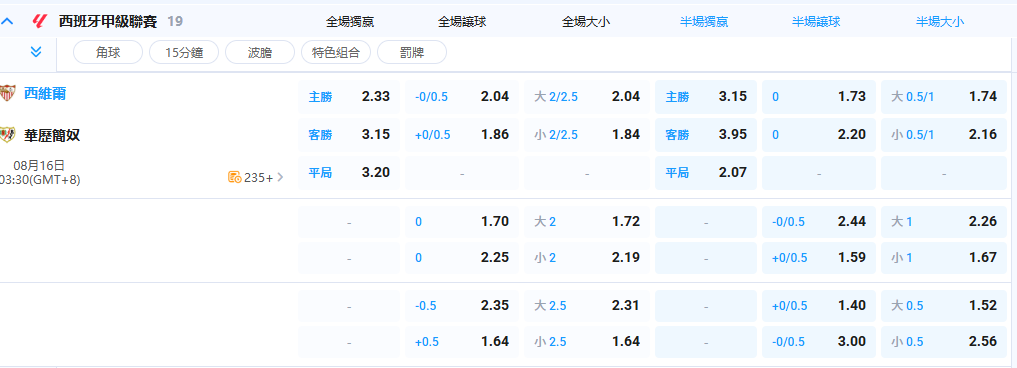Viewport: 1017px width, 368px height.
Task: Click the 西維爾 team crest icon
Action: tap(7, 93)
